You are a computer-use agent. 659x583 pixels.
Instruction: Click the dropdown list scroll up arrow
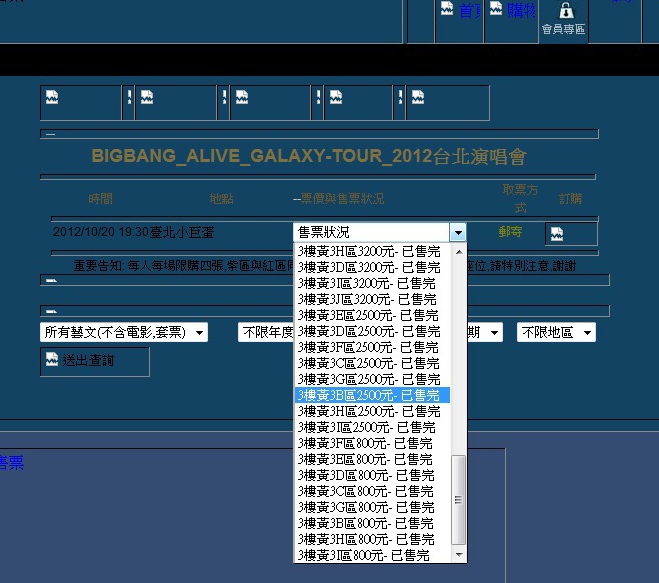[x=459, y=252]
